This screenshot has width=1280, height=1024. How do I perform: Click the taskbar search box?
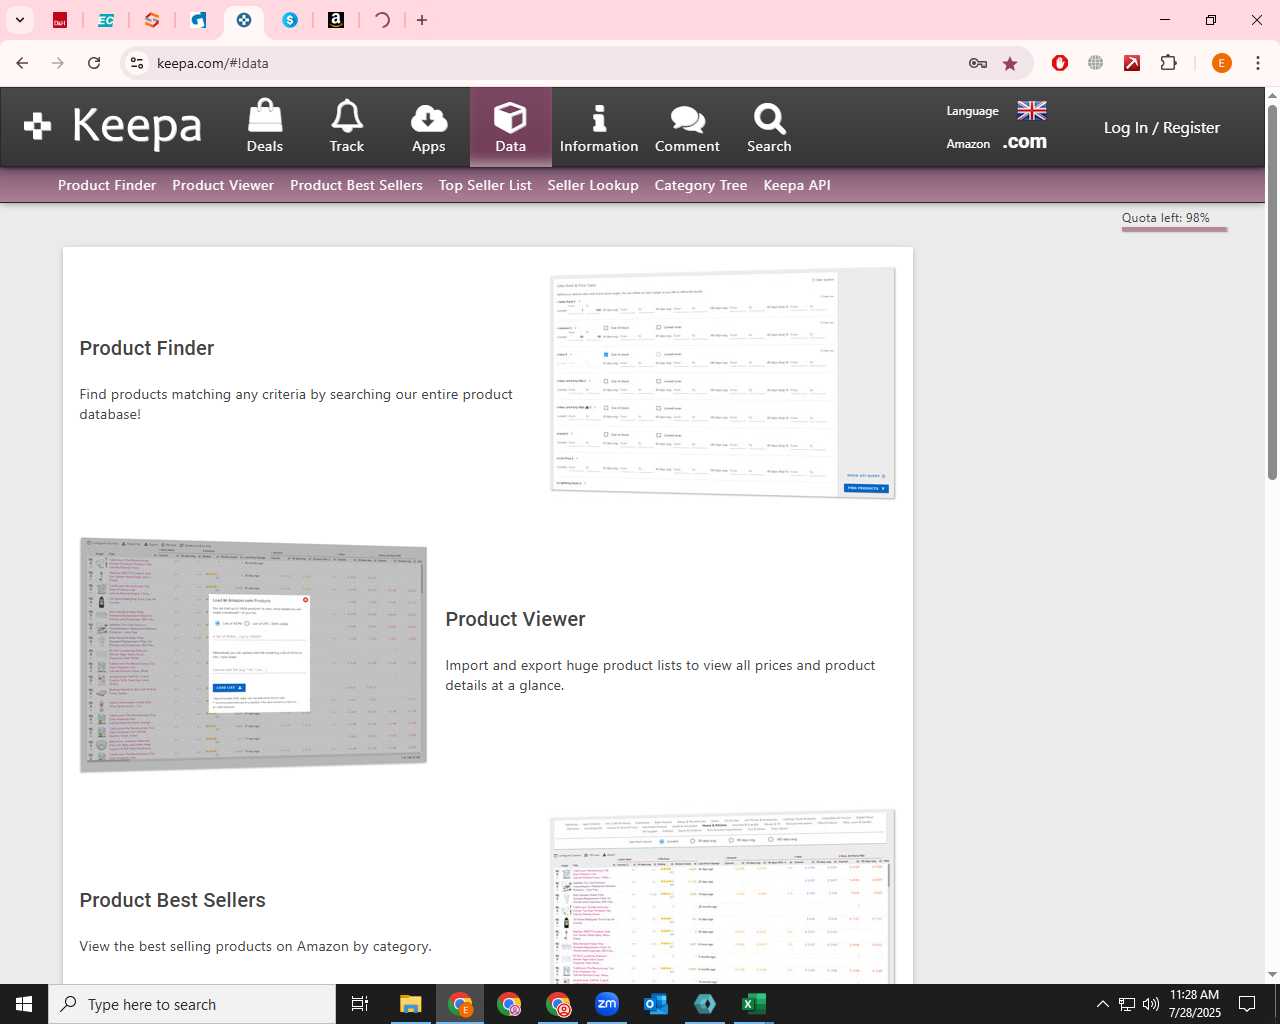coord(192,1004)
